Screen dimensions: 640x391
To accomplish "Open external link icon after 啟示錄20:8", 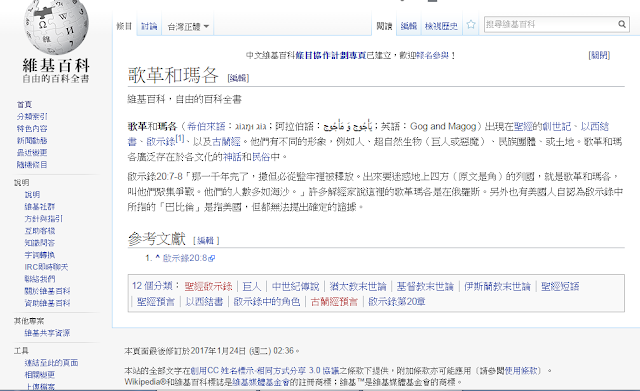I will tap(211, 258).
